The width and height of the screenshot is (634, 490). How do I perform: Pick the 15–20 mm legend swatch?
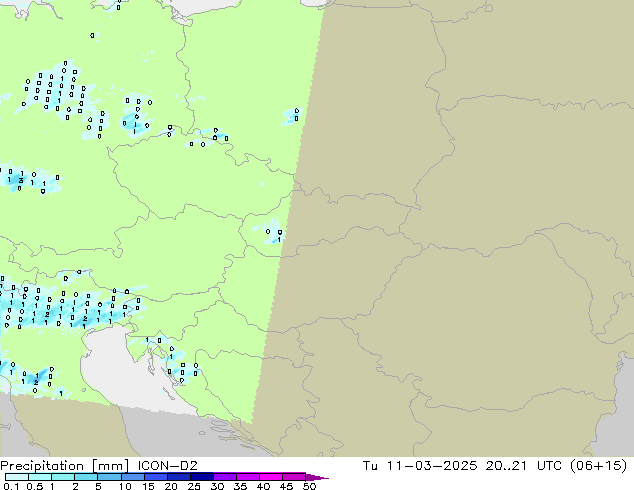coord(156,477)
